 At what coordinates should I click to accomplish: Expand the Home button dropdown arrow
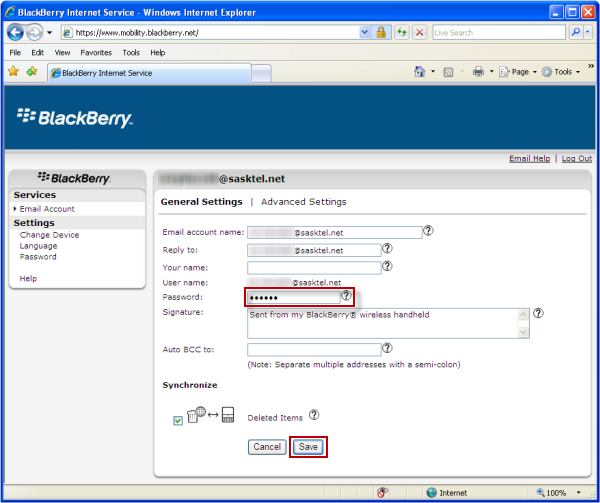[433, 72]
